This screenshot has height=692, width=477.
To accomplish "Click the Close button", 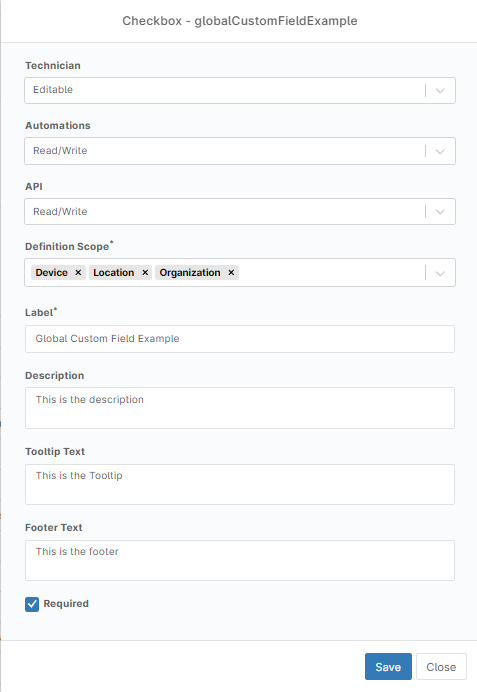I will pyautogui.click(x=441, y=666).
